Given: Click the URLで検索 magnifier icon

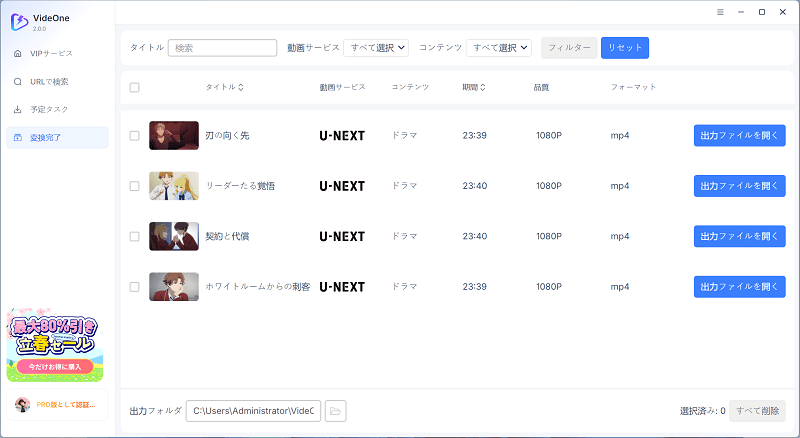Looking at the screenshot, I should pyautogui.click(x=18, y=82).
